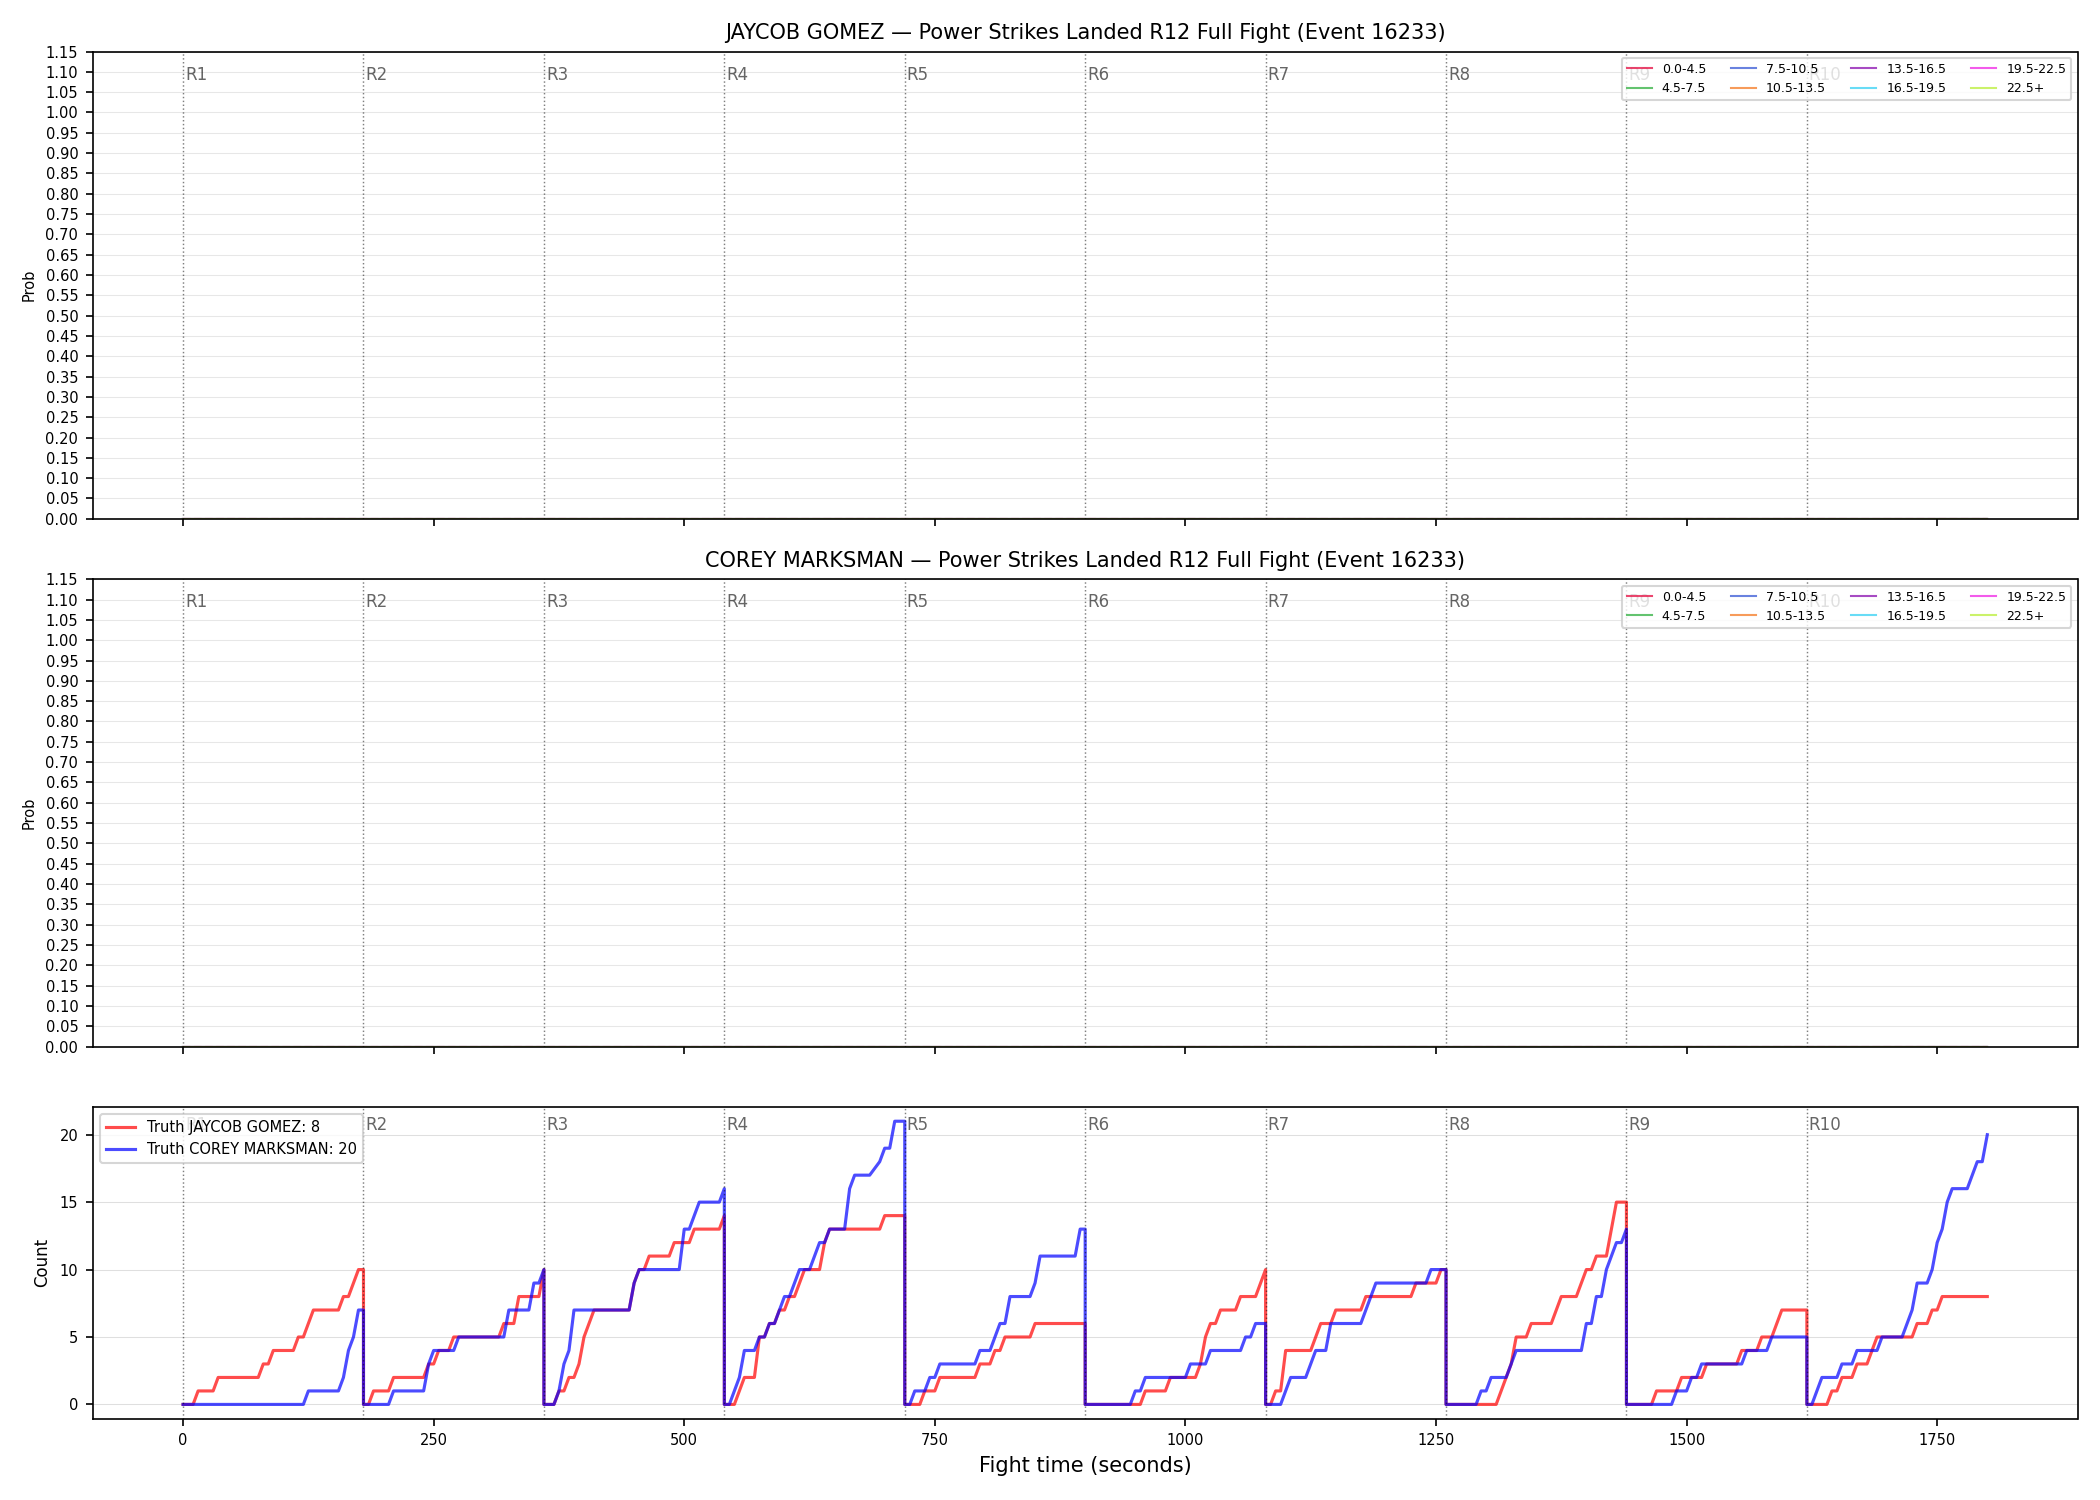Select 'Truth JAYCOB GOMEZ: 8' legend entry
Image resolution: width=2100 pixels, height=1500 pixels.
tap(233, 1127)
